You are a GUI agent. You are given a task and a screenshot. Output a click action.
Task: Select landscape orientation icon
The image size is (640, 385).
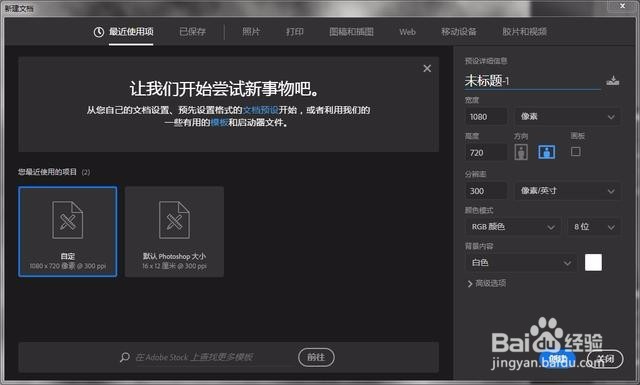click(x=547, y=152)
